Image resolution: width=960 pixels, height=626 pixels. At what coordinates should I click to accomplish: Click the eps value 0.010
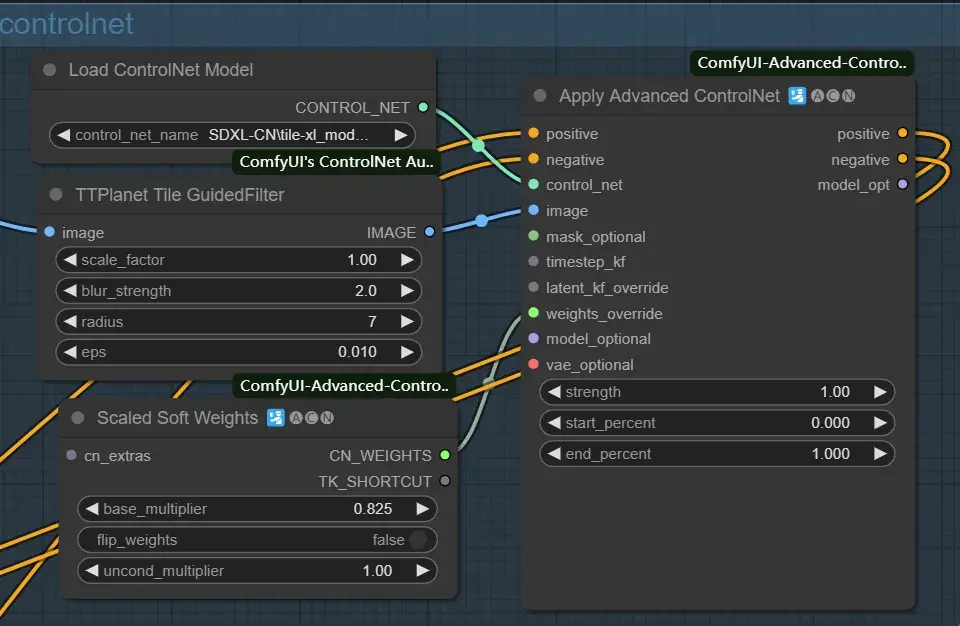pyautogui.click(x=357, y=352)
